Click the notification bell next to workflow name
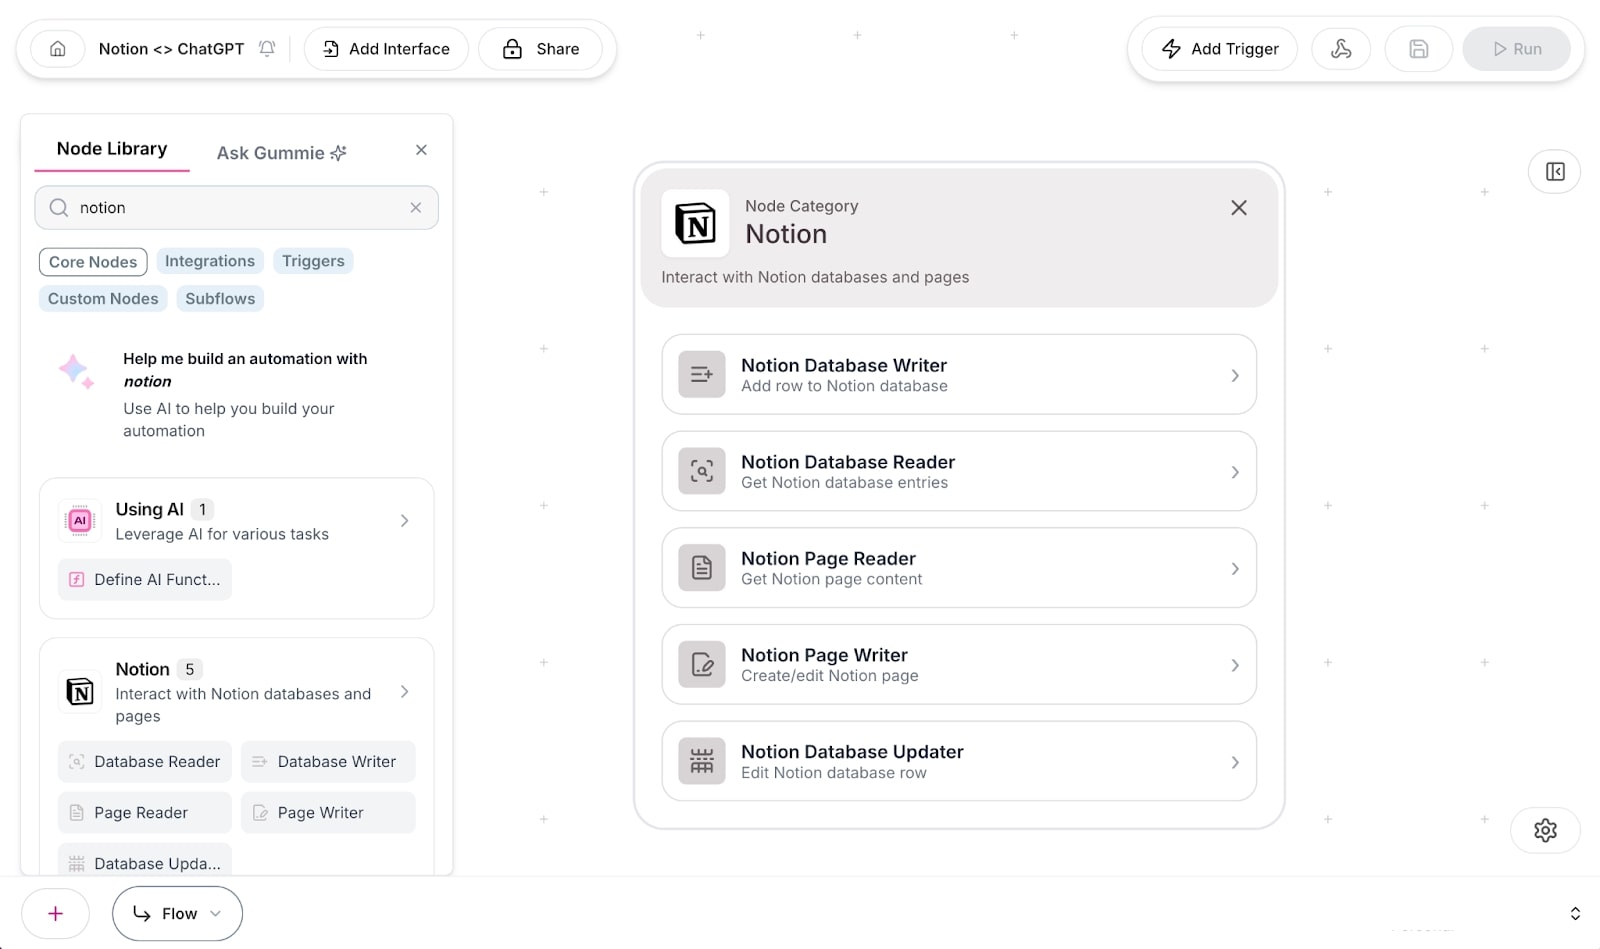This screenshot has height=949, width=1600. click(267, 49)
